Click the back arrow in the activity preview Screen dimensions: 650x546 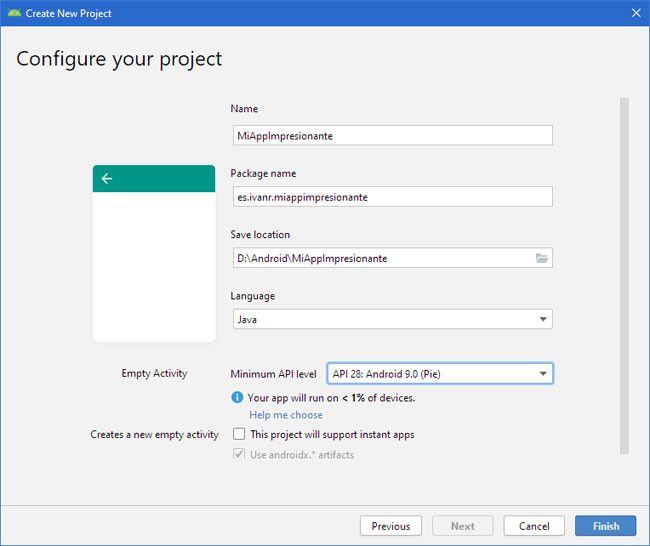107,179
